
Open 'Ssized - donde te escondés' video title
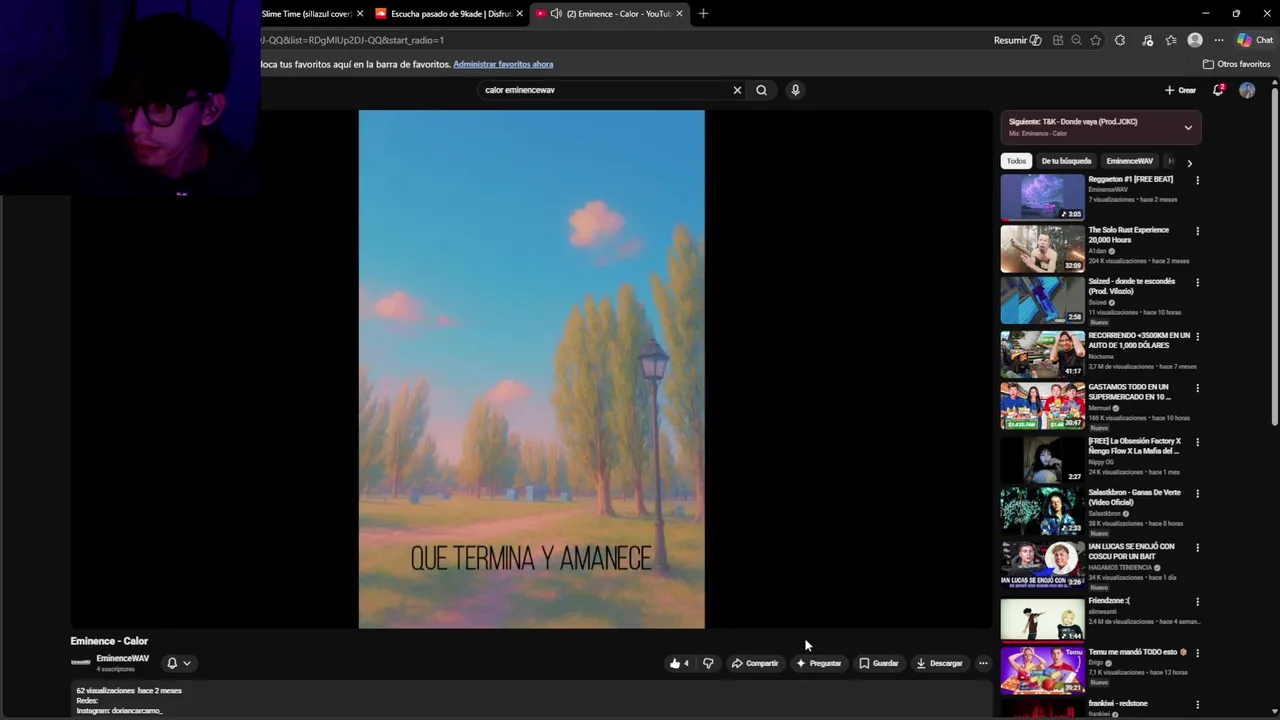(x=1131, y=286)
